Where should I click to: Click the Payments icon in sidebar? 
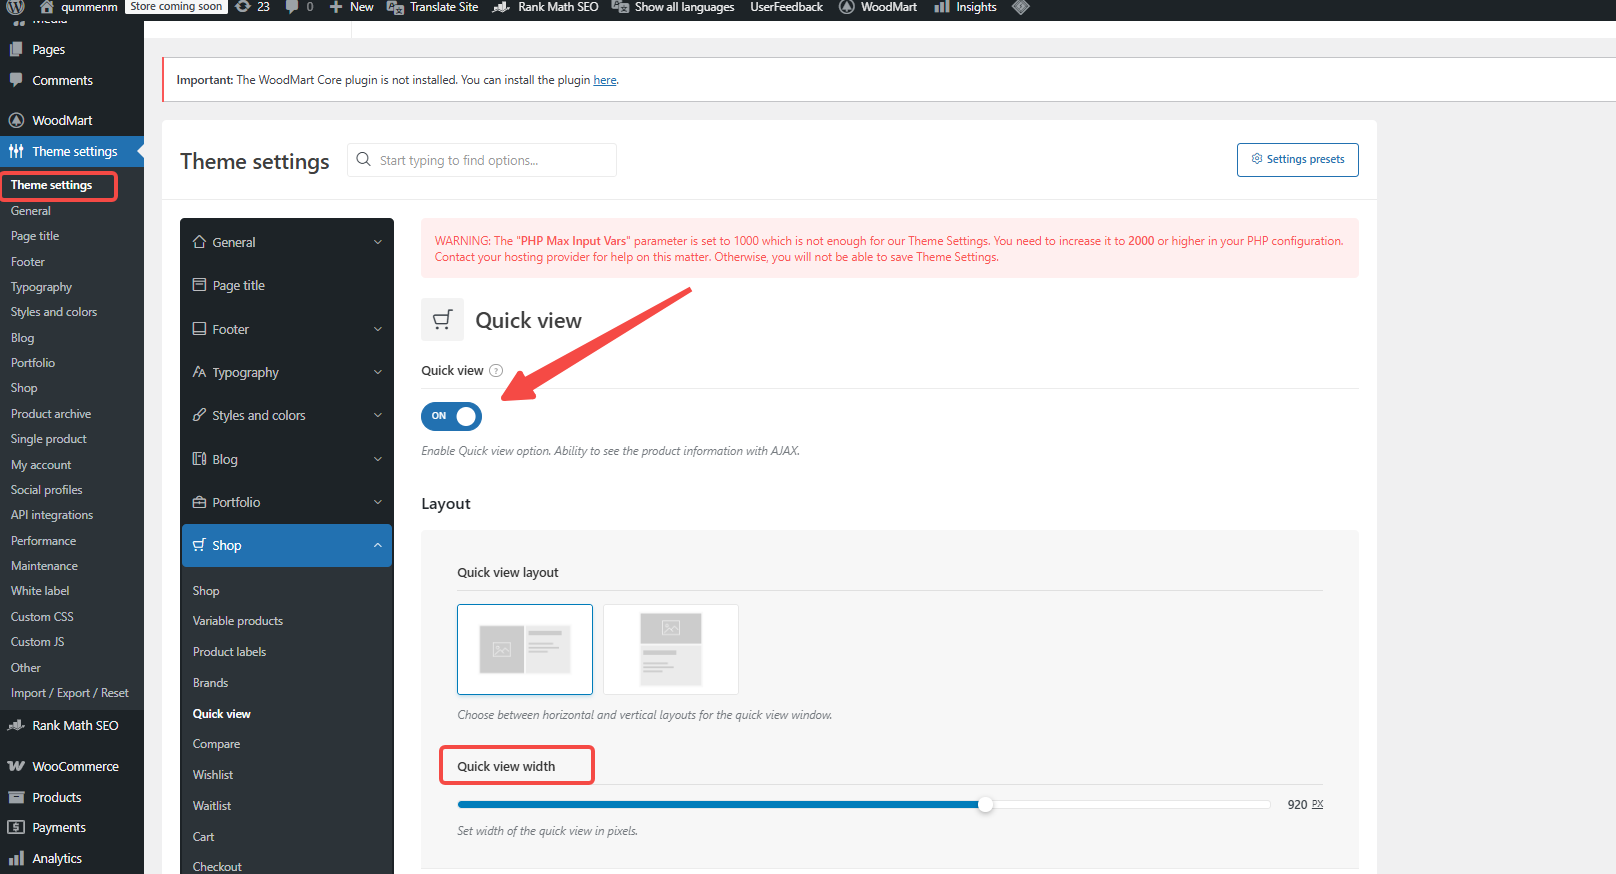tap(16, 828)
